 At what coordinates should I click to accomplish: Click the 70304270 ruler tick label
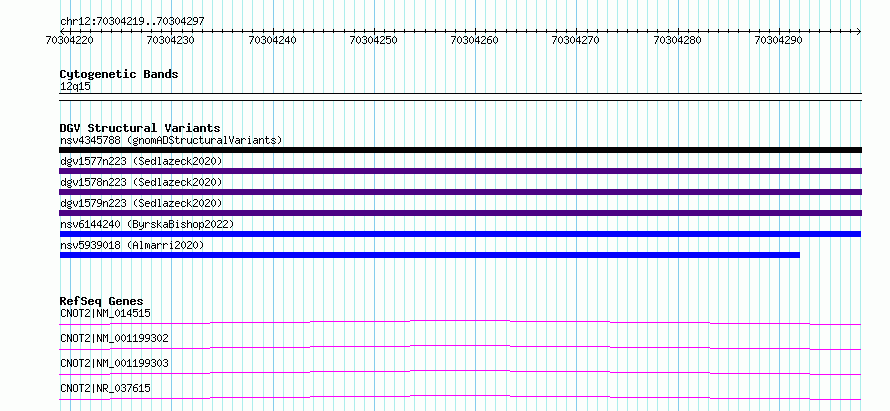tap(576, 40)
